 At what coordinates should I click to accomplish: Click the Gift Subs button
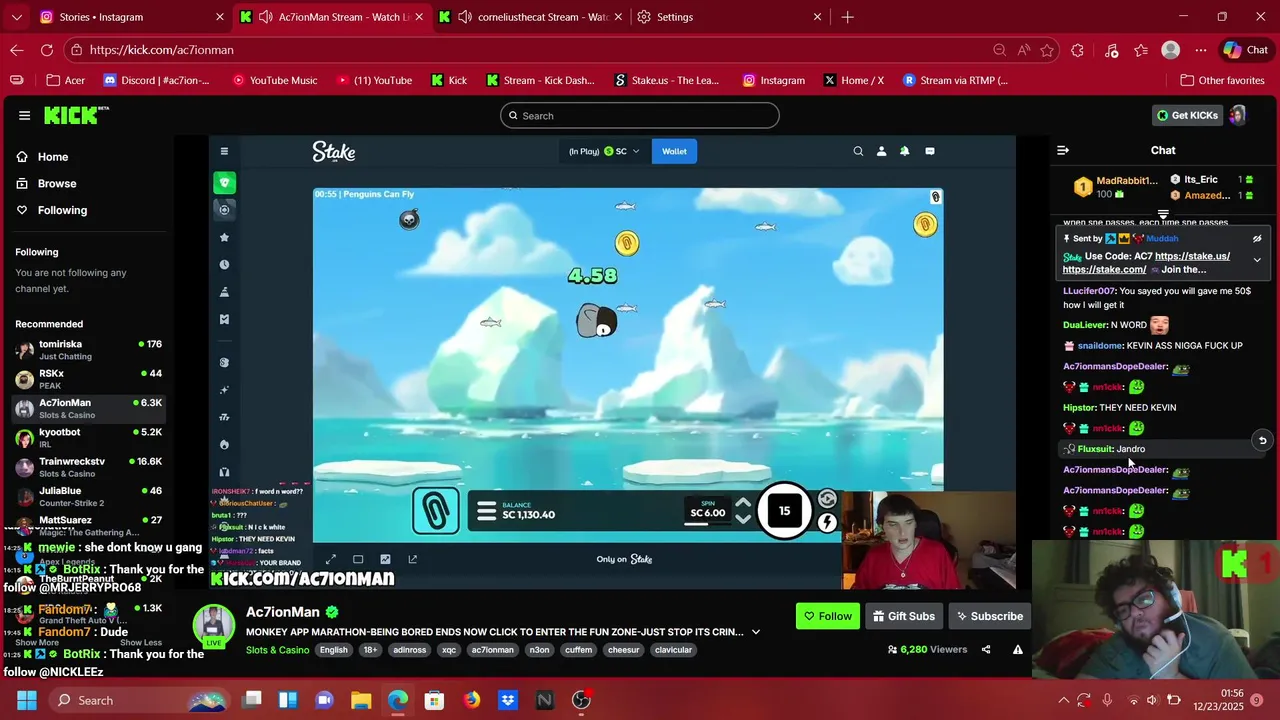[x=904, y=616]
